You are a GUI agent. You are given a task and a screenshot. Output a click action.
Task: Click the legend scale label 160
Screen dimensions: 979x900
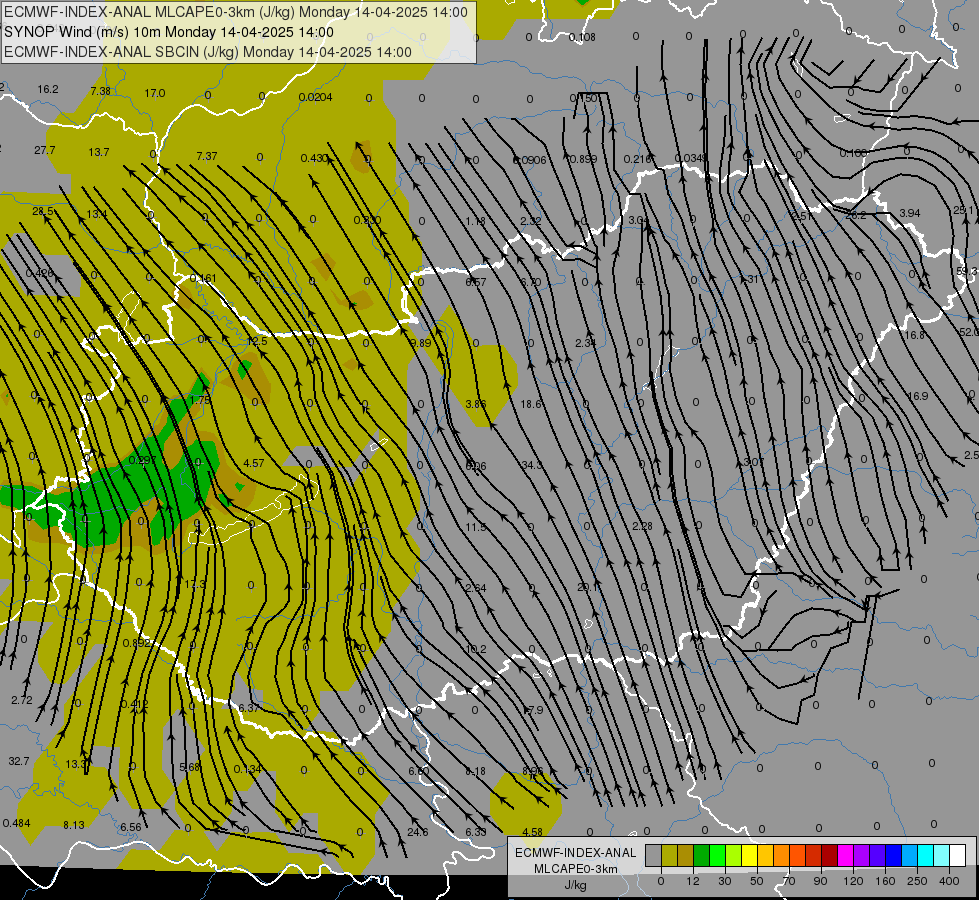(x=885, y=881)
